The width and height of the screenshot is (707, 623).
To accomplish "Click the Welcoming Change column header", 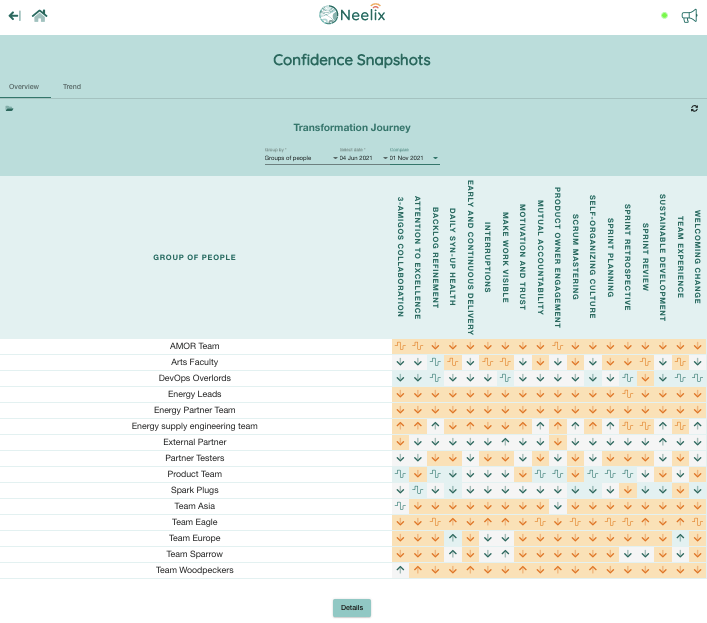I will pyautogui.click(x=698, y=257).
